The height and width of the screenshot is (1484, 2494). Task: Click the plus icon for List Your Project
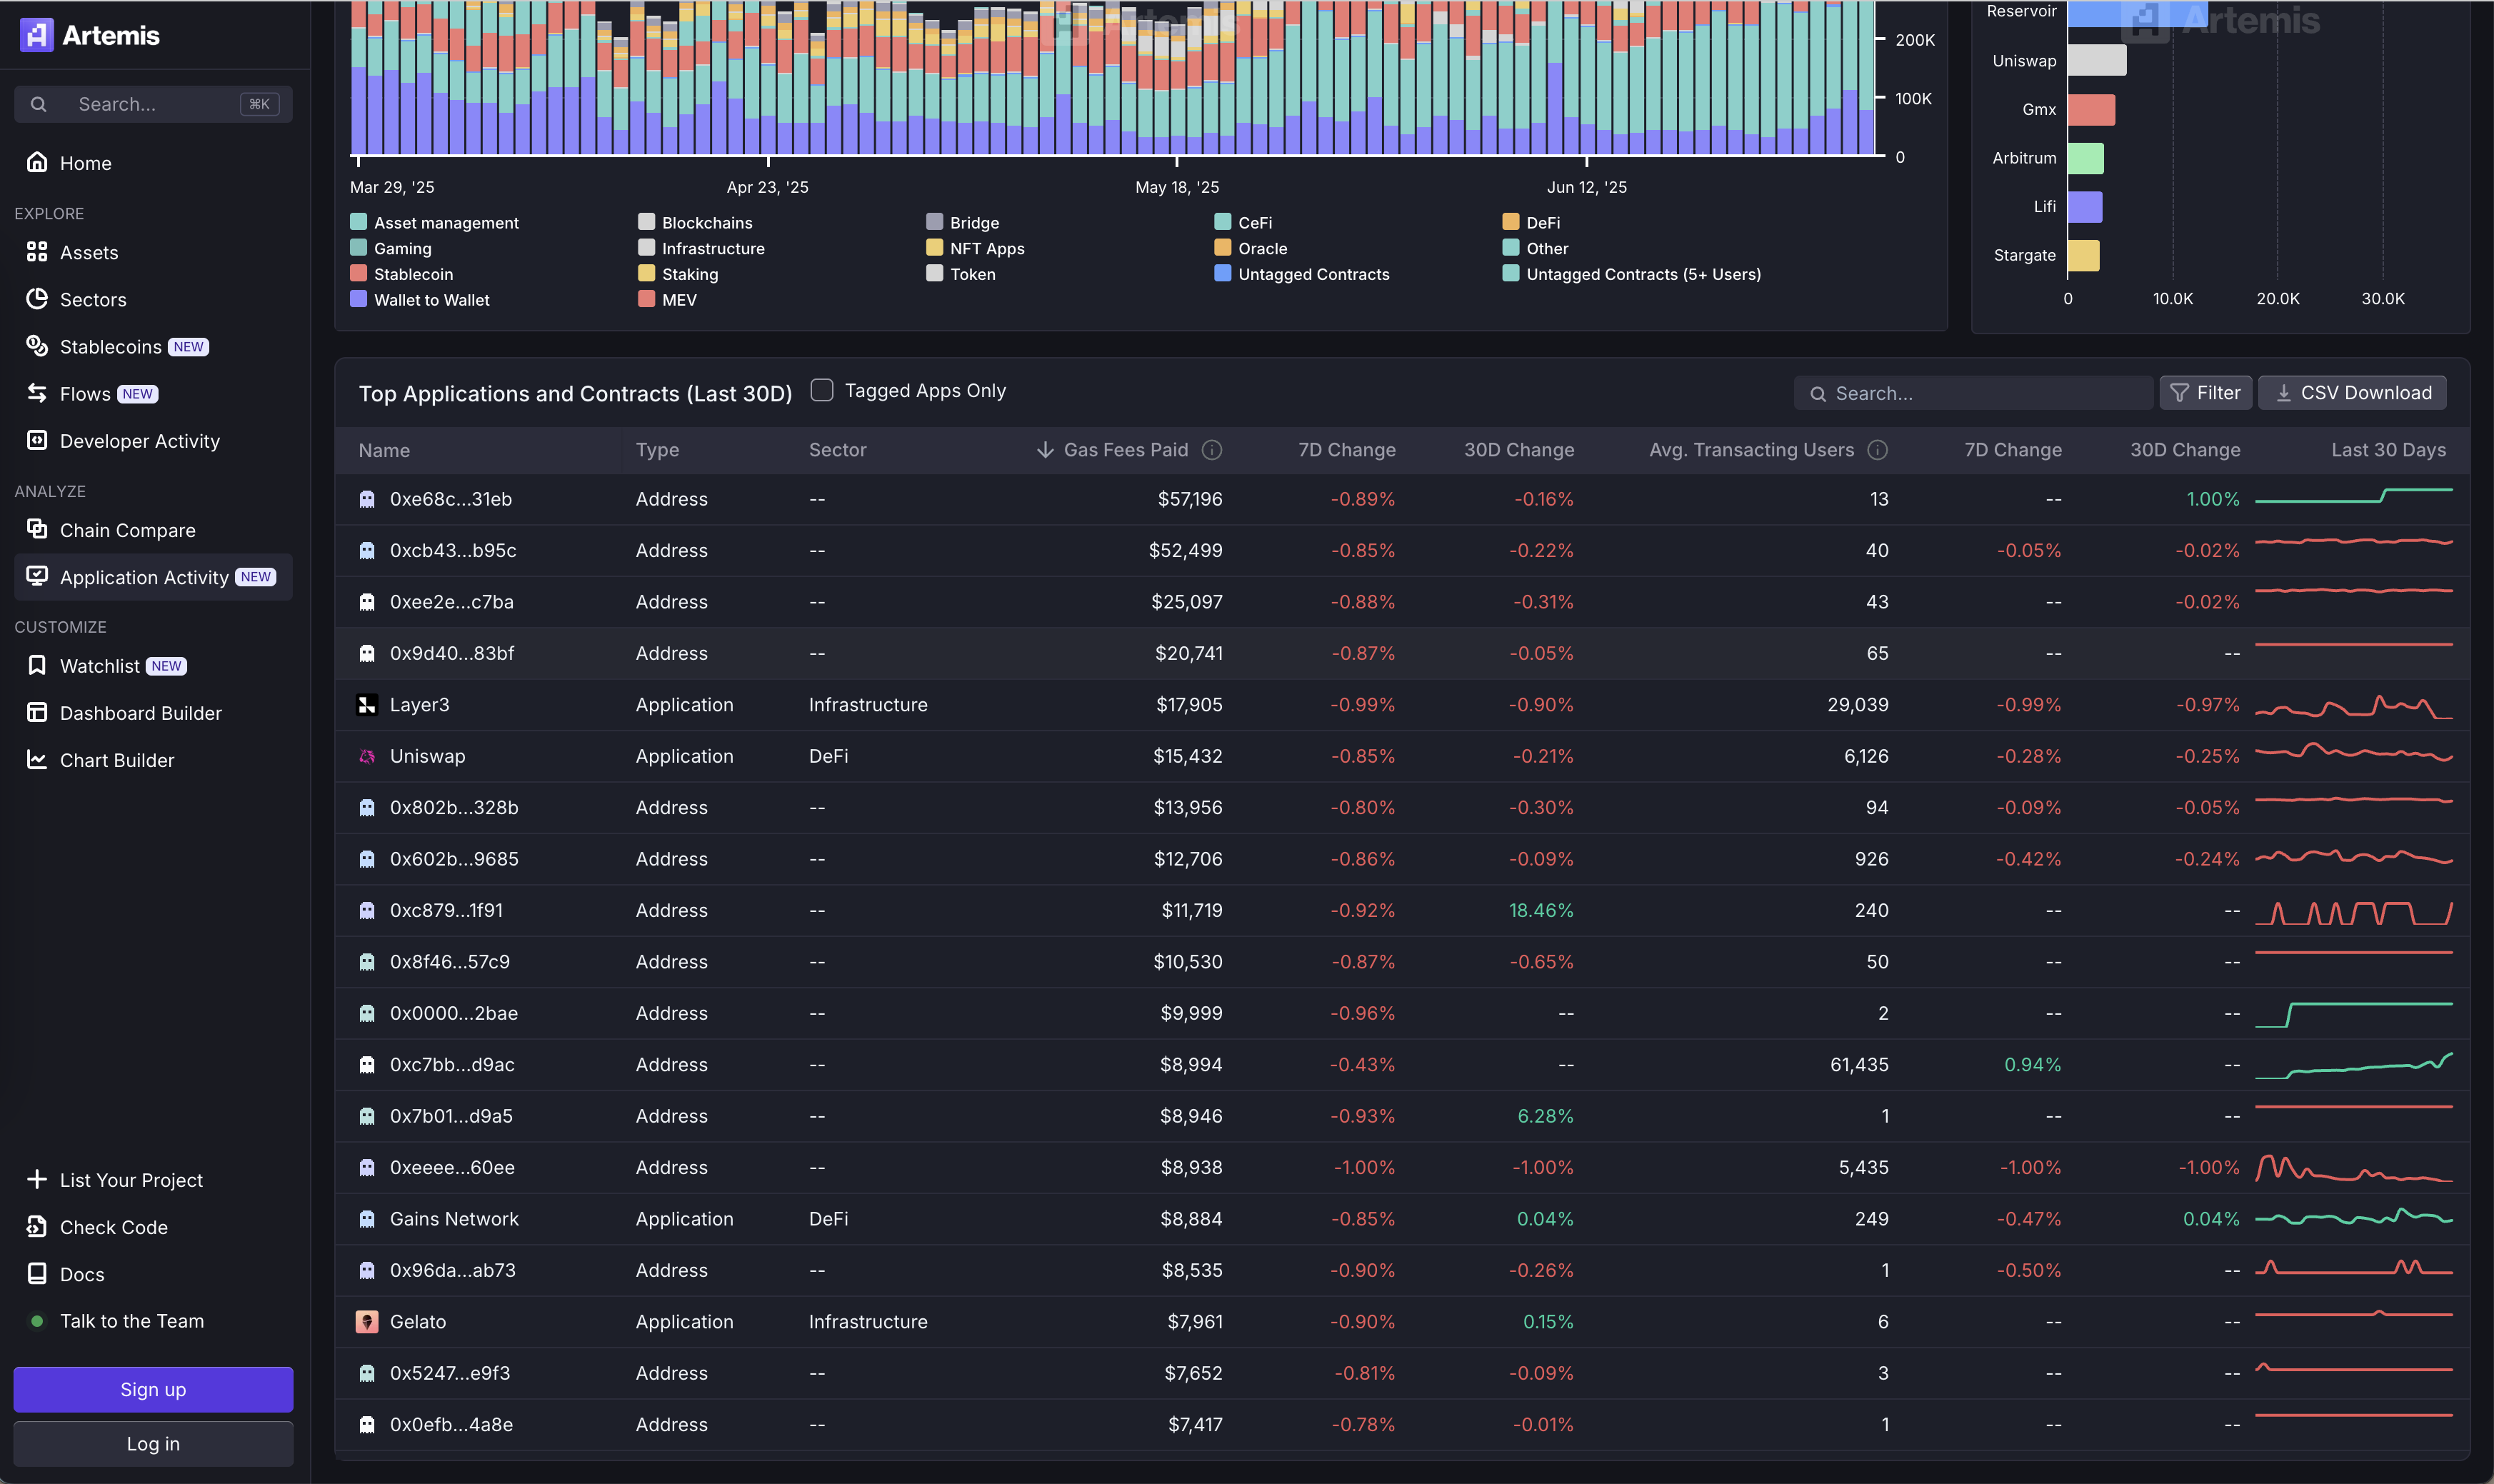pyautogui.click(x=37, y=1179)
